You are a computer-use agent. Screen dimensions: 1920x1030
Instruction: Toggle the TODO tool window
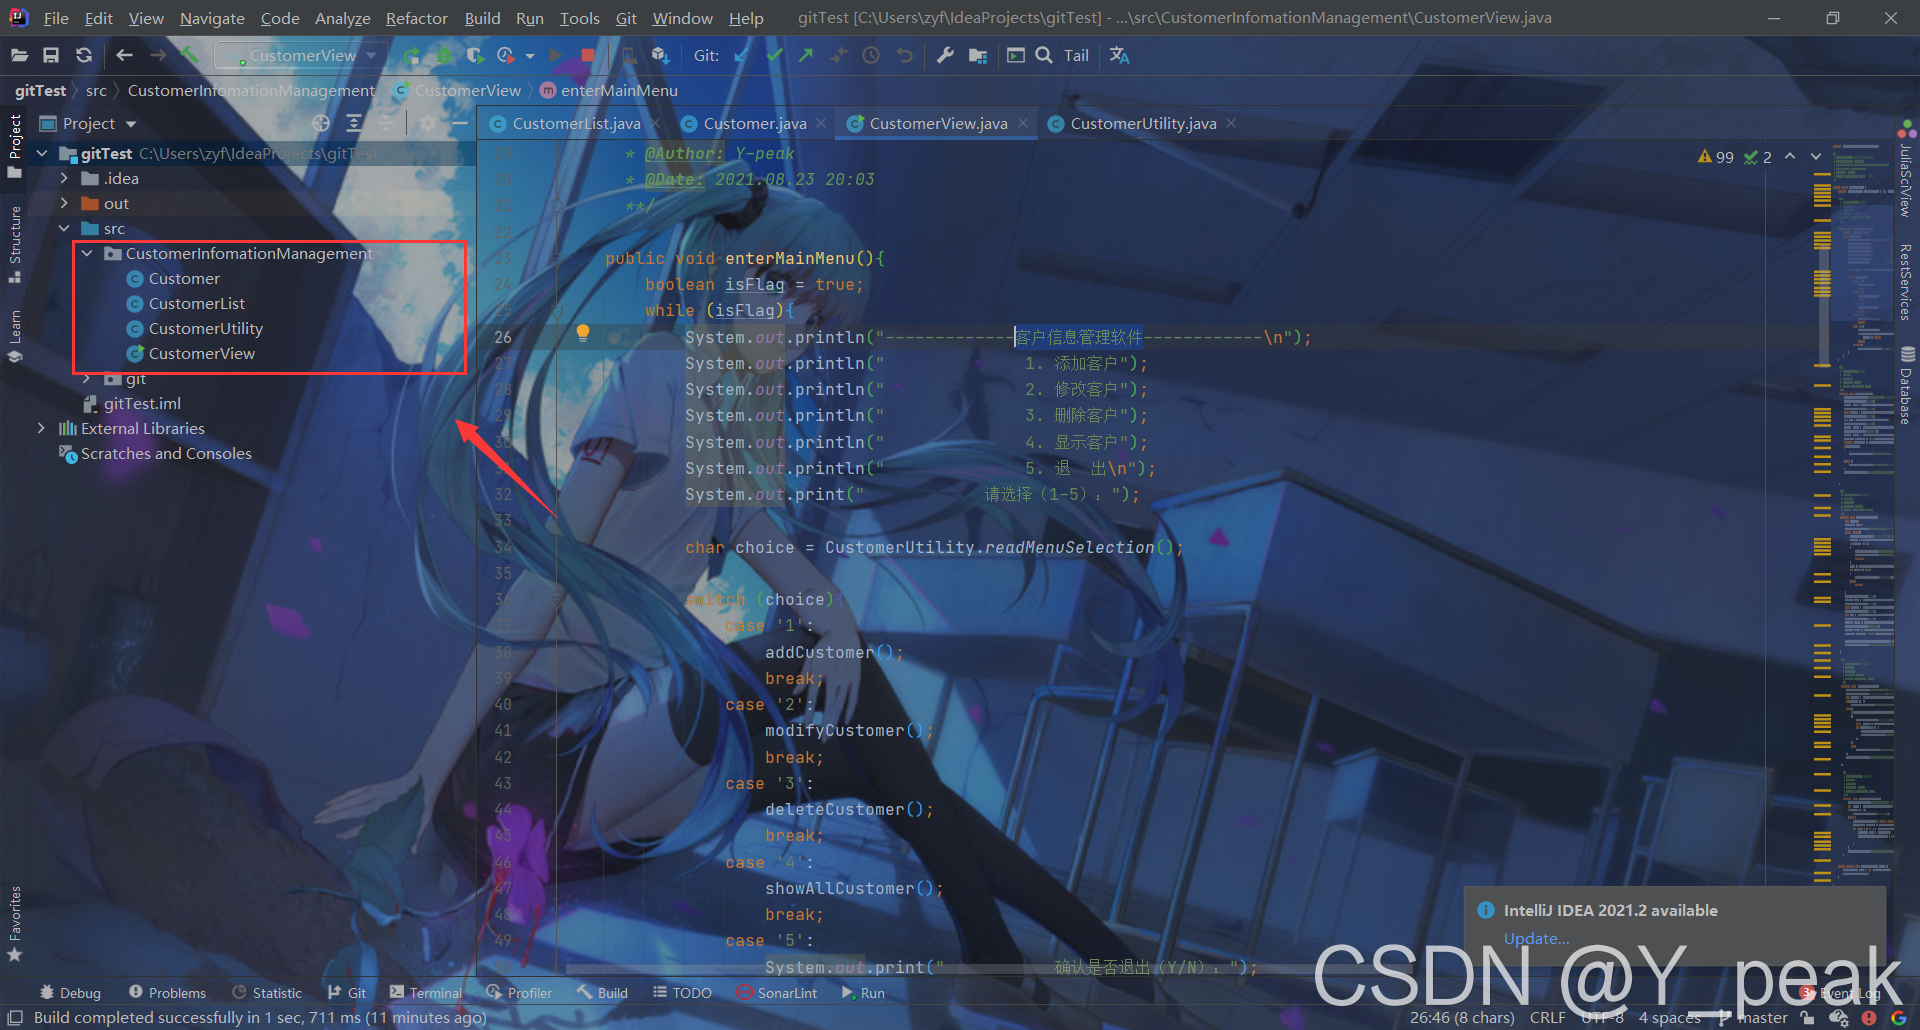pos(682,993)
